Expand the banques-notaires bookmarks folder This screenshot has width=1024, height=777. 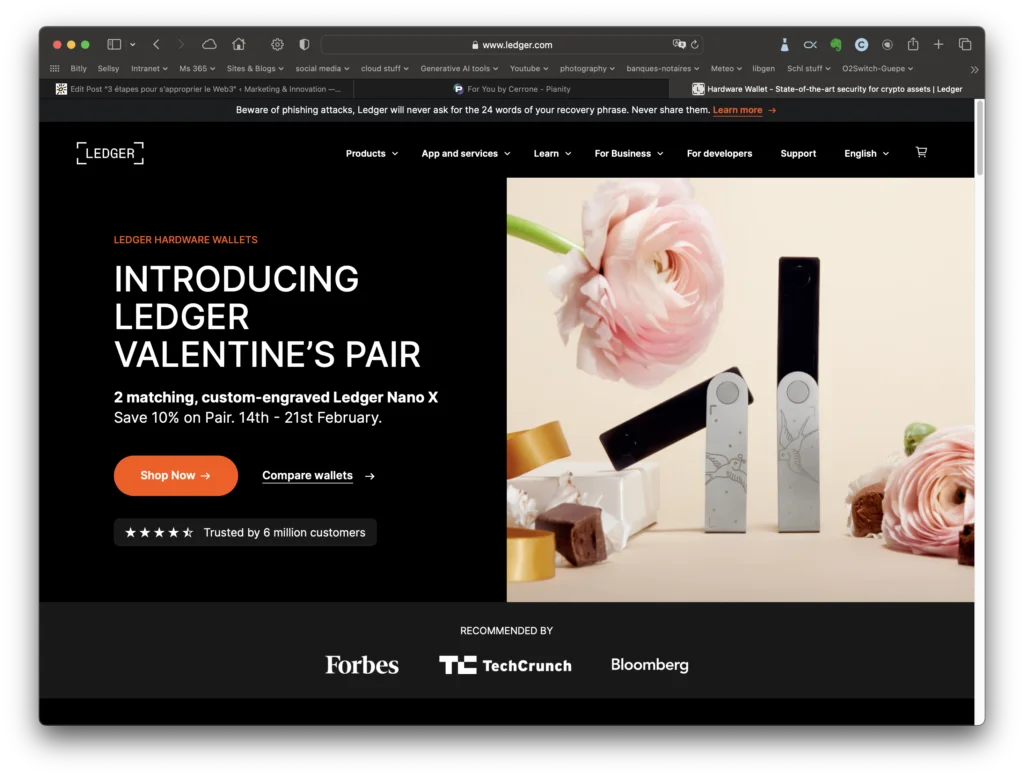(662, 69)
